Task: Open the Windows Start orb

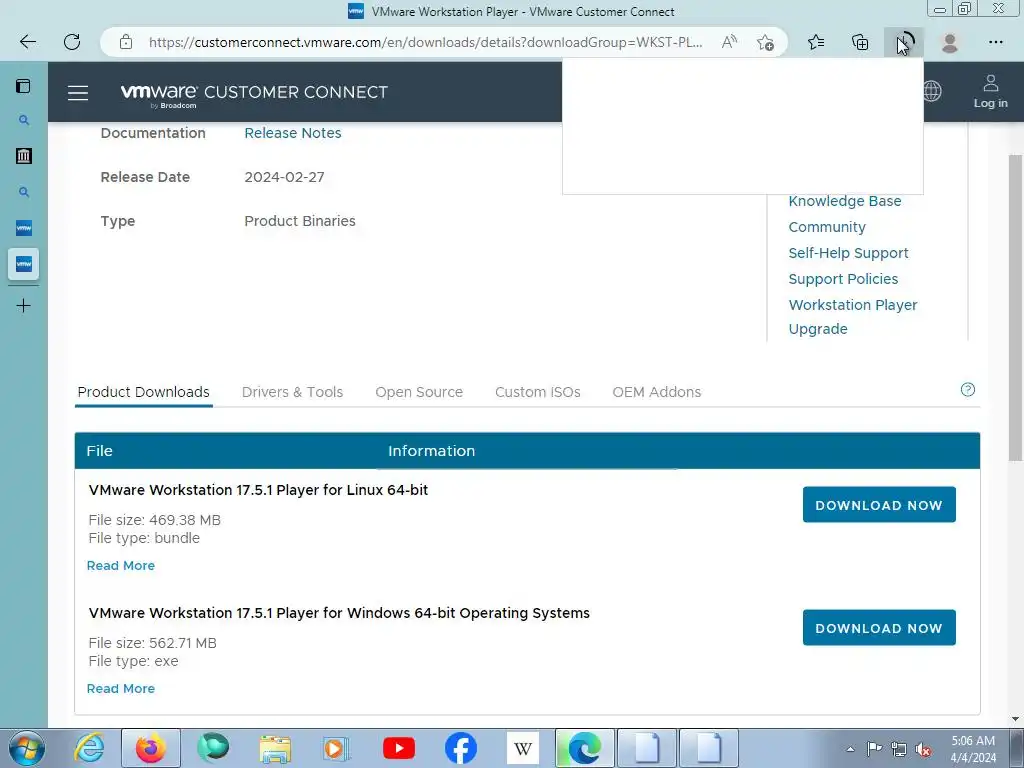Action: pyautogui.click(x=26, y=748)
